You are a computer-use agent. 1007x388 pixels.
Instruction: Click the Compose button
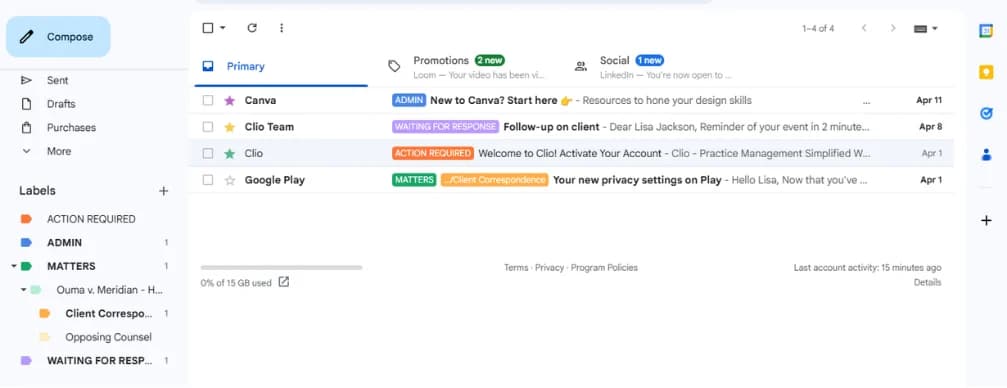[58, 37]
